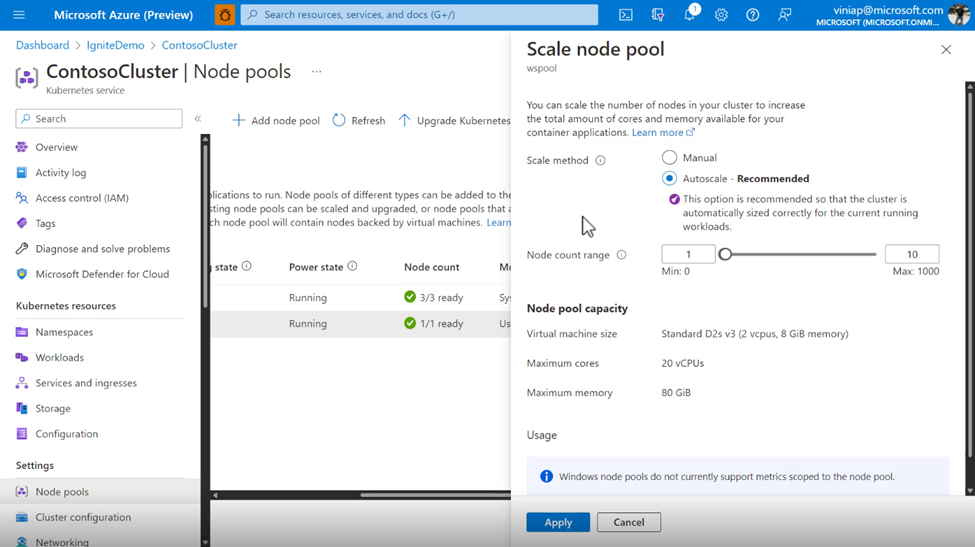
Task: Open Directories and subscriptions filter icon
Action: 657,14
